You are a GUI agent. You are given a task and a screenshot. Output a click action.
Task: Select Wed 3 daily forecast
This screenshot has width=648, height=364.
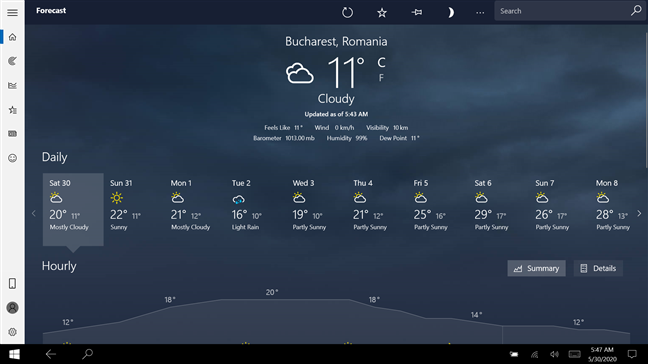(x=316, y=209)
